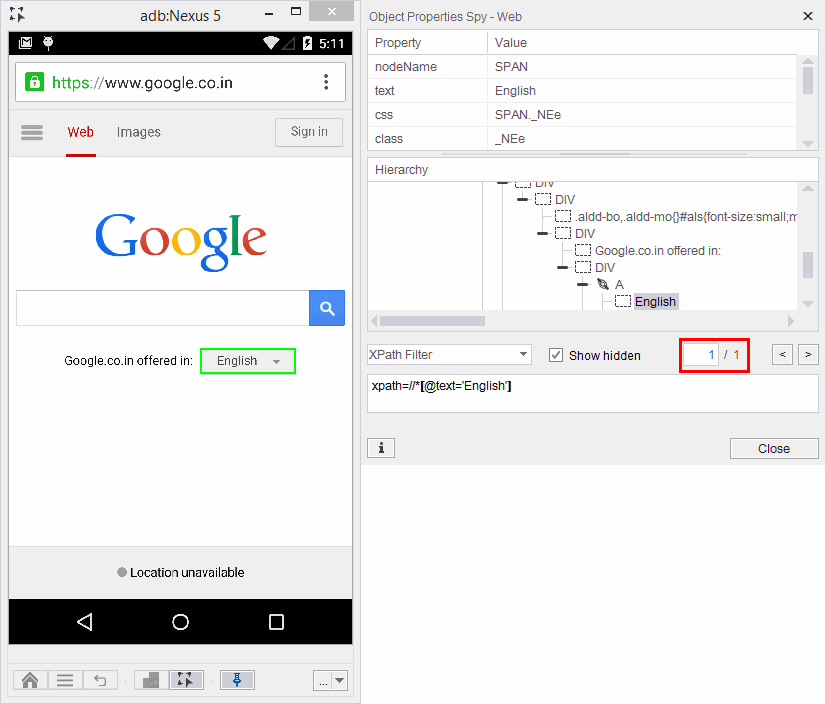825x704 pixels.
Task: Collapse the A node in Hierarchy
Action: coord(582,285)
